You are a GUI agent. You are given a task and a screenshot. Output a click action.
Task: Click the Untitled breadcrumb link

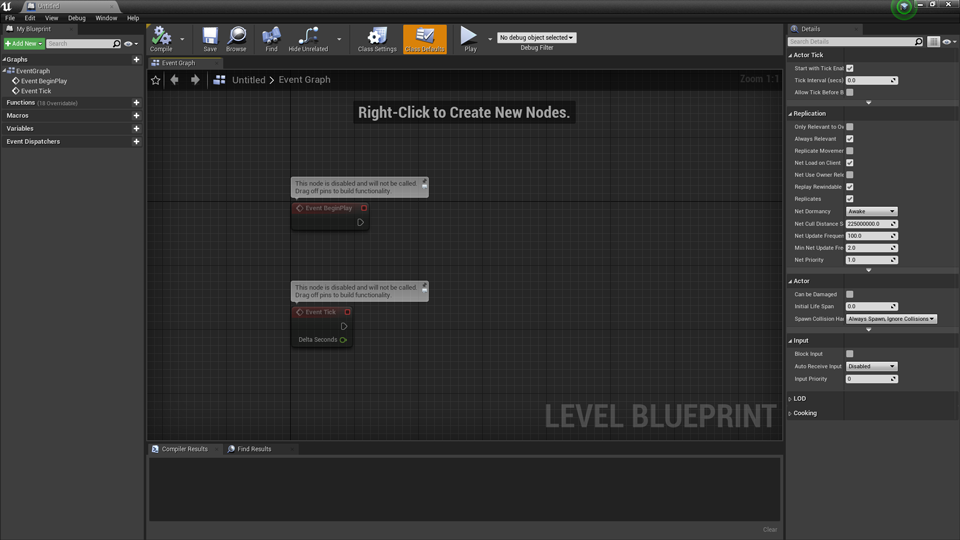[x=249, y=80]
